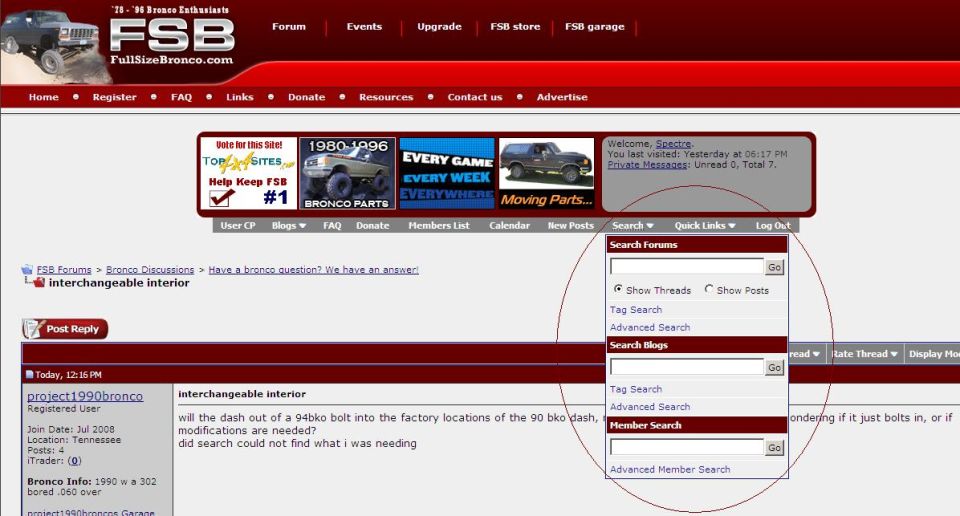
Task: Expand the Quick Links dropdown
Action: click(705, 225)
